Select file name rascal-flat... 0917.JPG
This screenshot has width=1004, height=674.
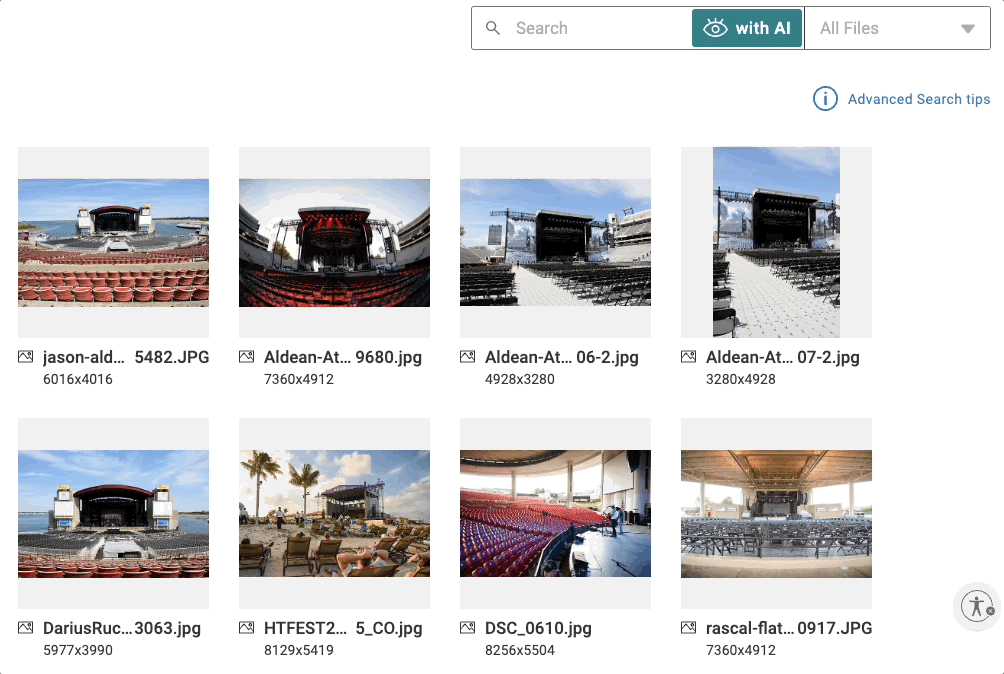789,628
